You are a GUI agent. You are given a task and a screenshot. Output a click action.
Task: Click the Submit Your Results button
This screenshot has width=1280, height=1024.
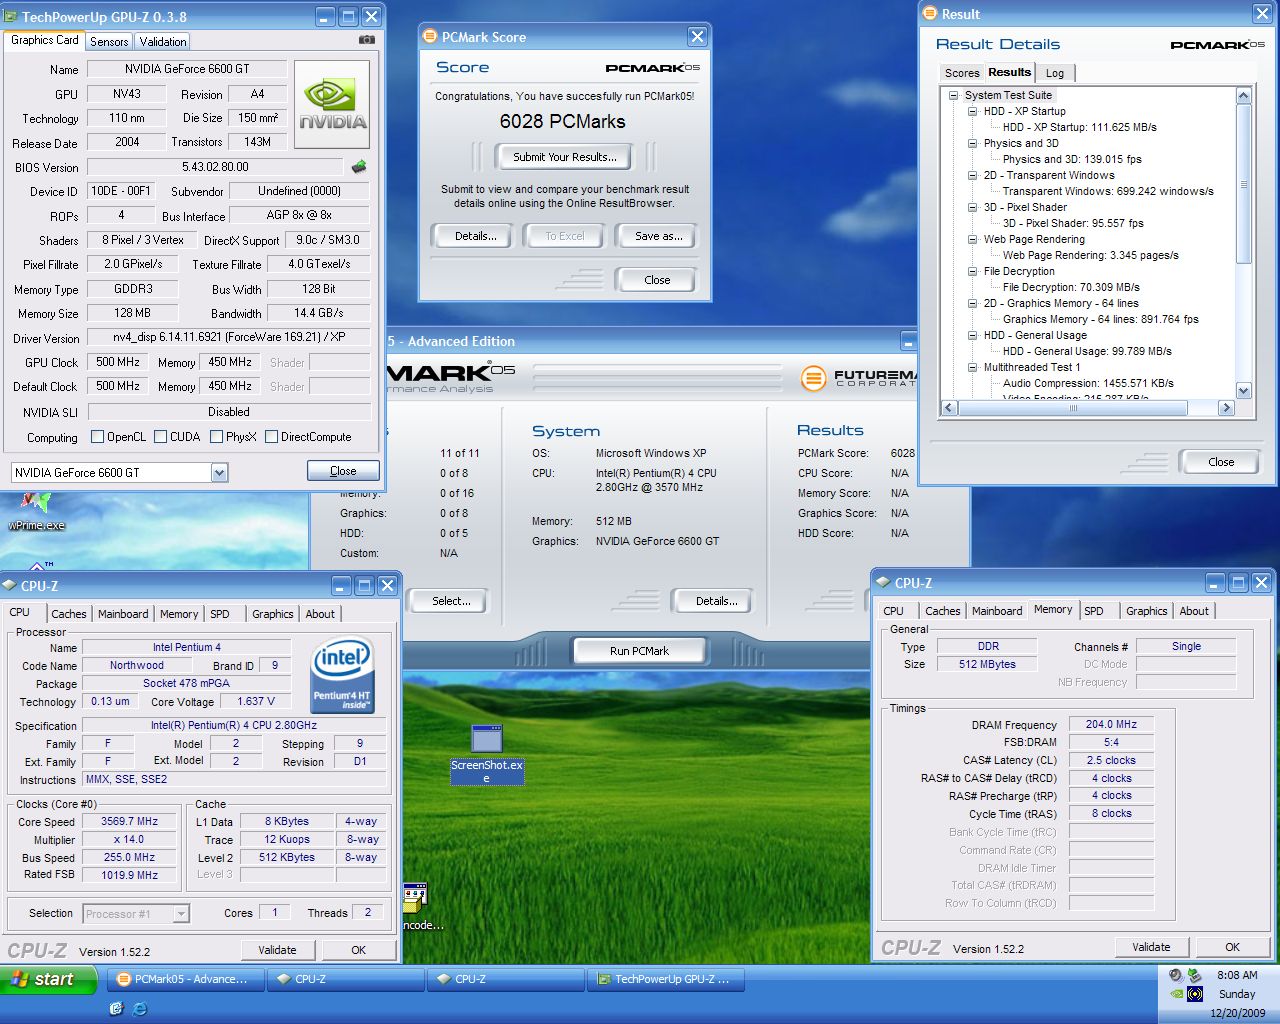(x=565, y=157)
